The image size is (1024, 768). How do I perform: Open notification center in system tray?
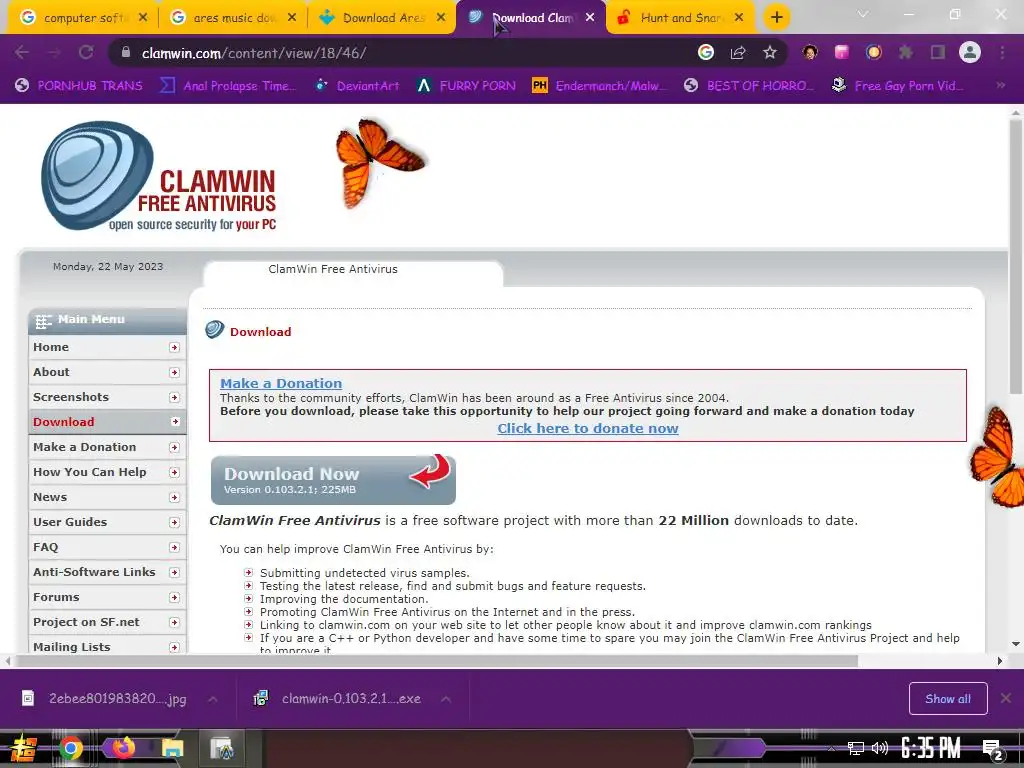[992, 750]
